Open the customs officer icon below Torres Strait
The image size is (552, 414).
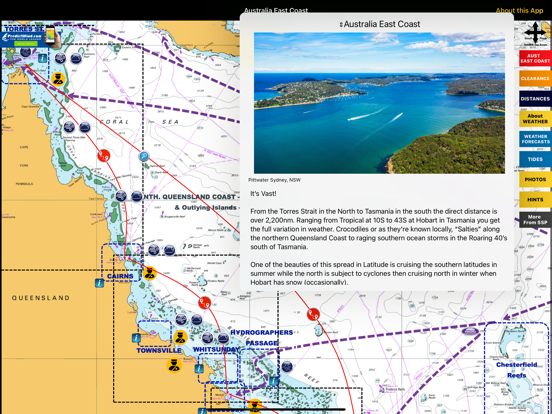[58, 79]
